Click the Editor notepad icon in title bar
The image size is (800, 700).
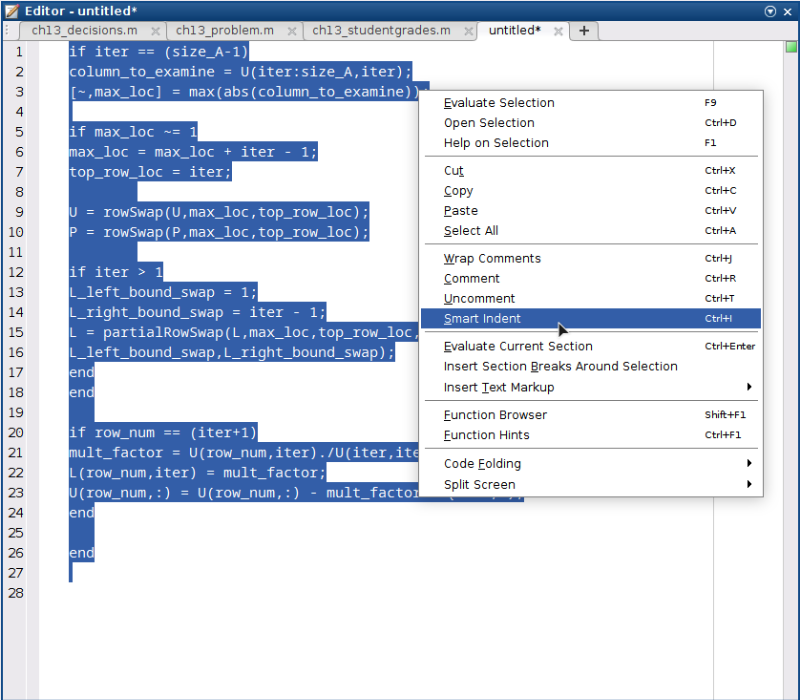pos(12,11)
